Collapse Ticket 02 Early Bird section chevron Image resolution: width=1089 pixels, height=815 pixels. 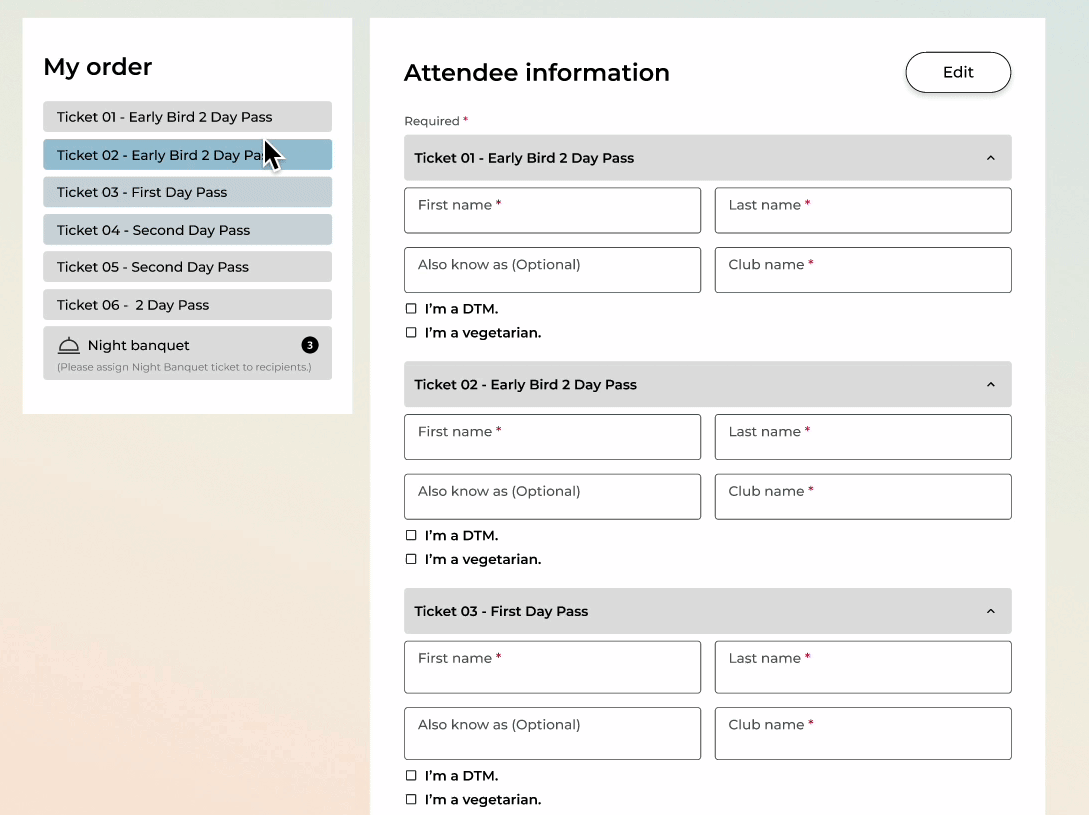990,385
